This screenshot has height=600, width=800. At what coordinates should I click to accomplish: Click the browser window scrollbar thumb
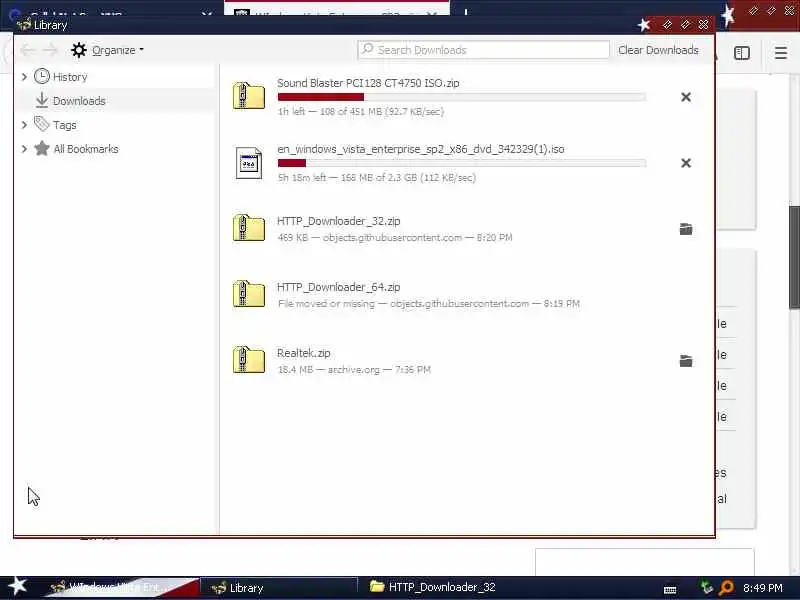[794, 257]
